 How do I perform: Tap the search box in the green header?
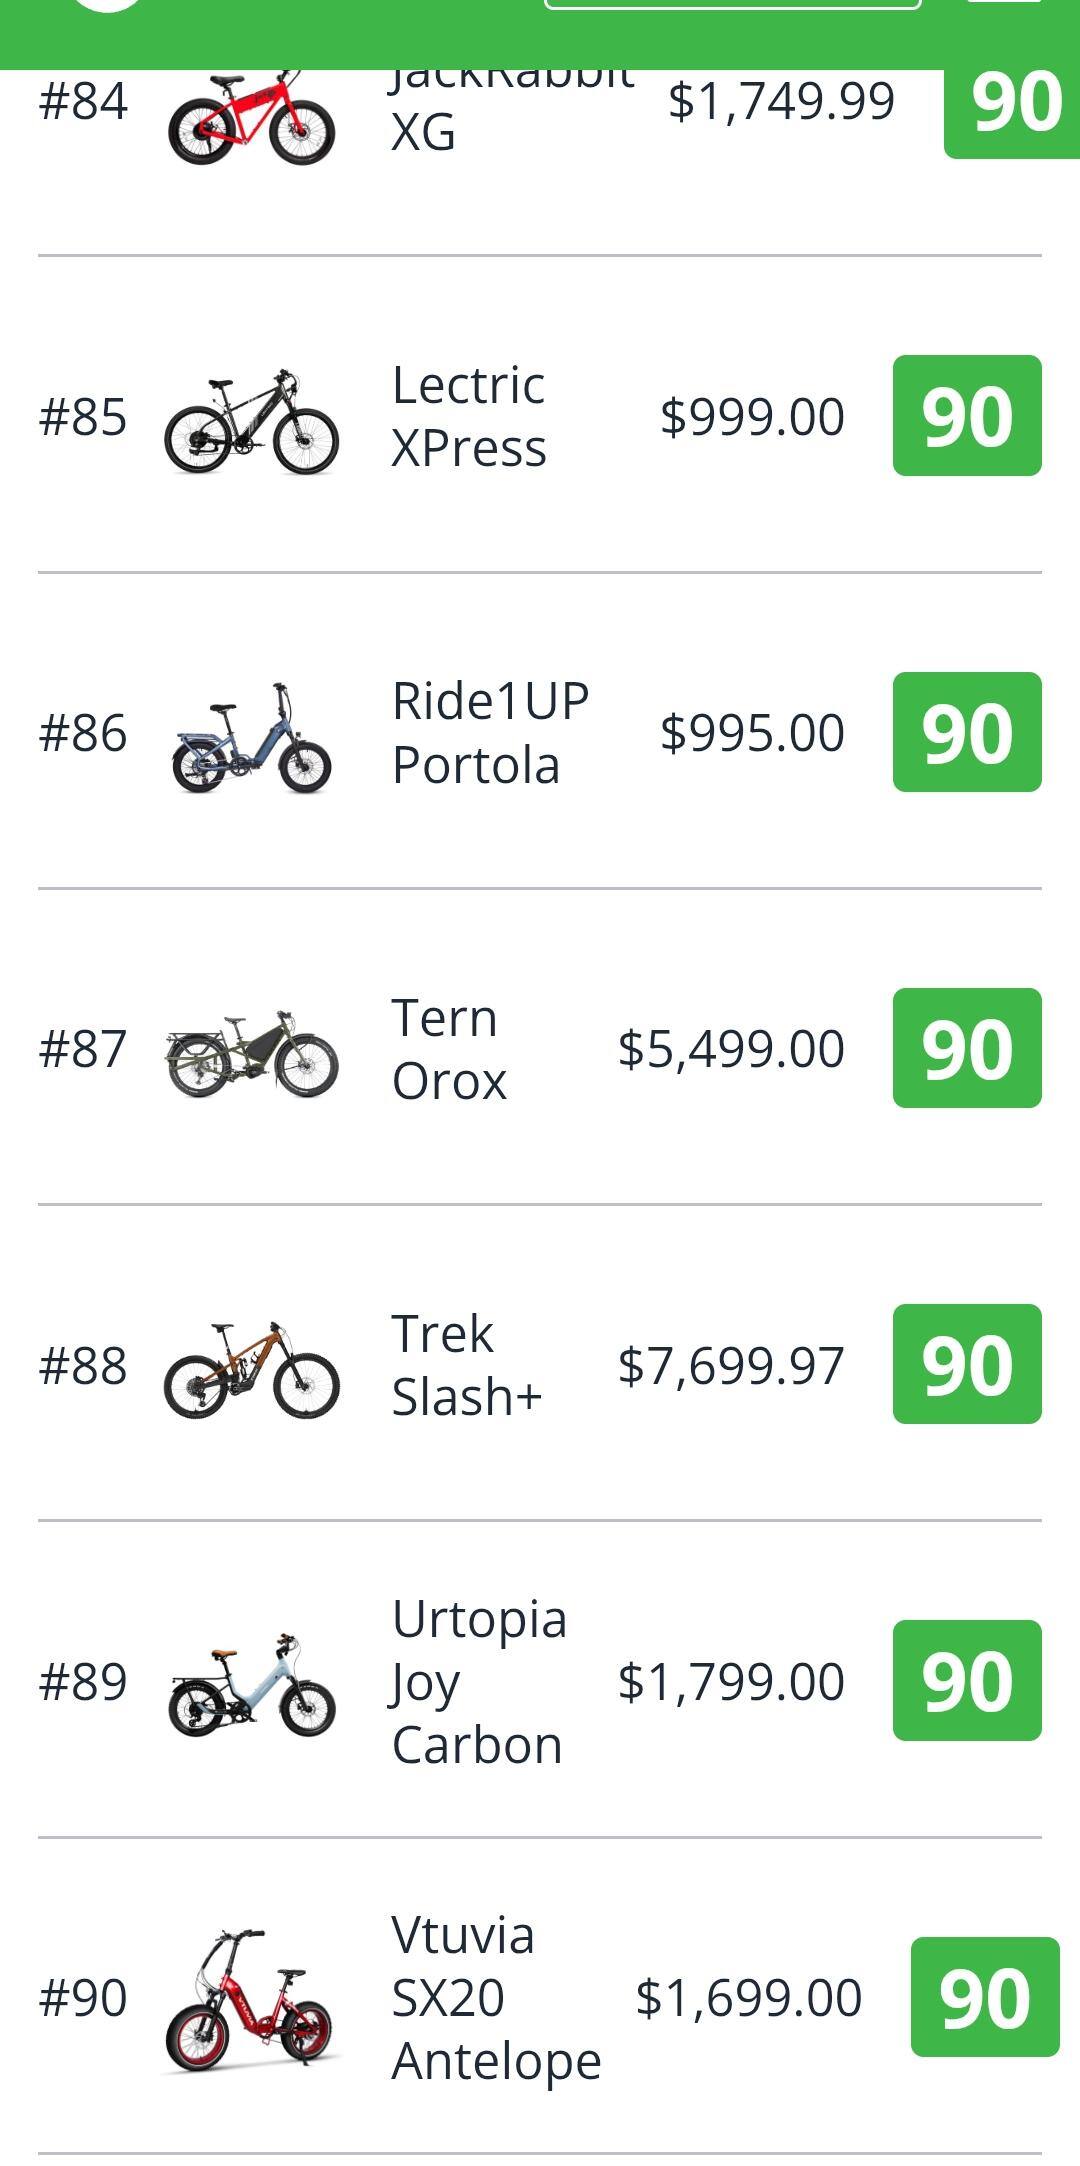[x=731, y=4]
